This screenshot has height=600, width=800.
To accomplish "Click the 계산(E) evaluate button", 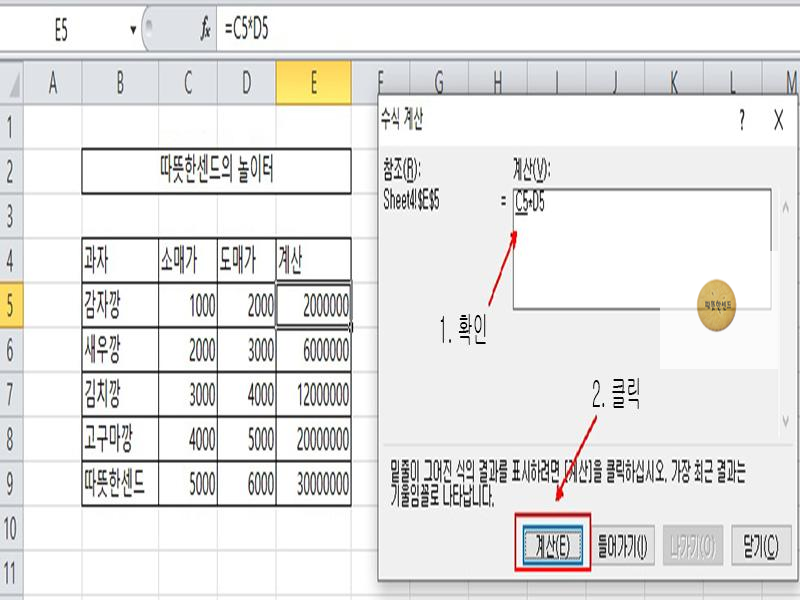I will (553, 547).
